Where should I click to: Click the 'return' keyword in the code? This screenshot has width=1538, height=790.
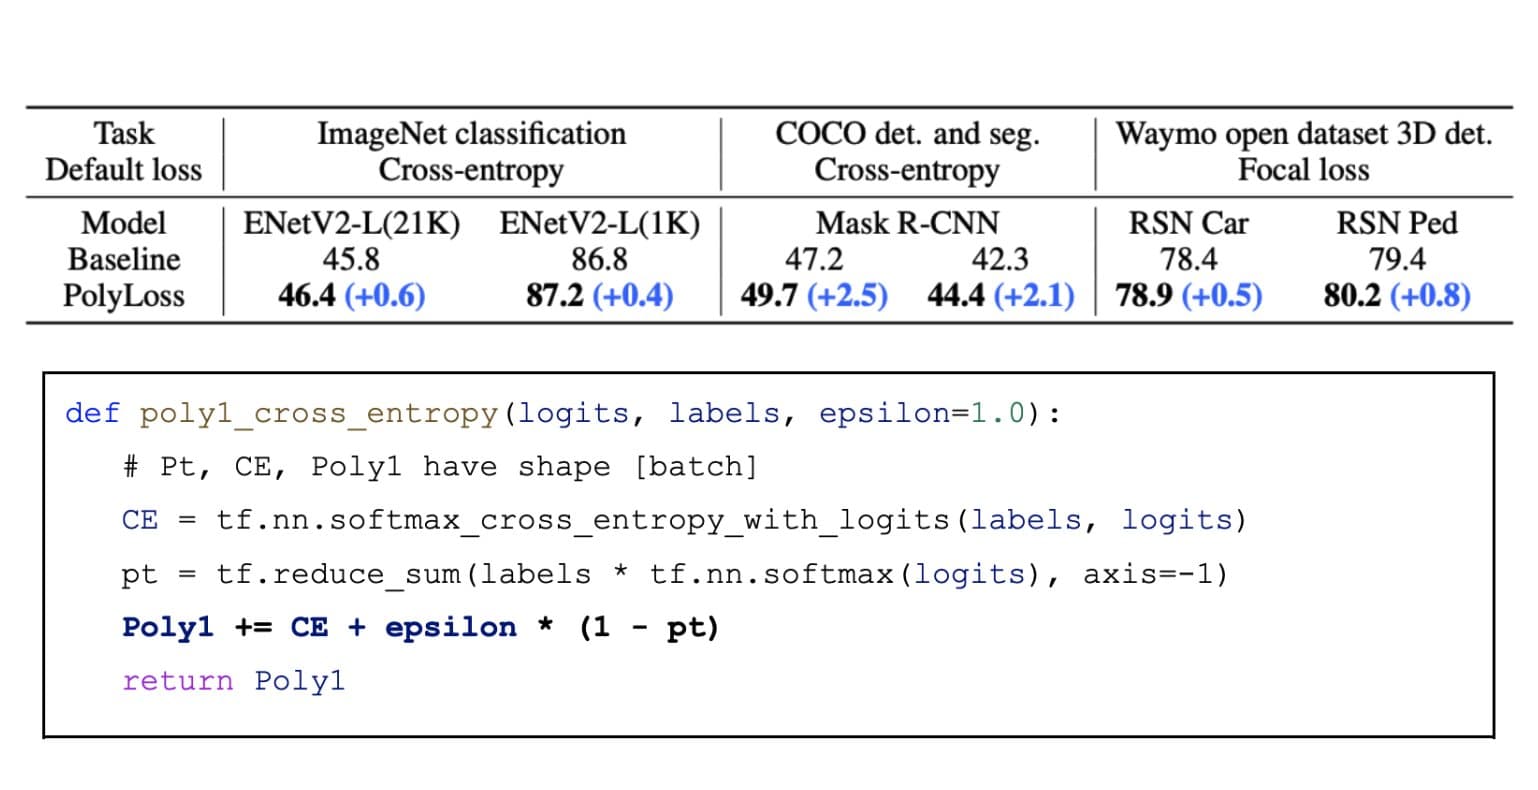(x=177, y=681)
